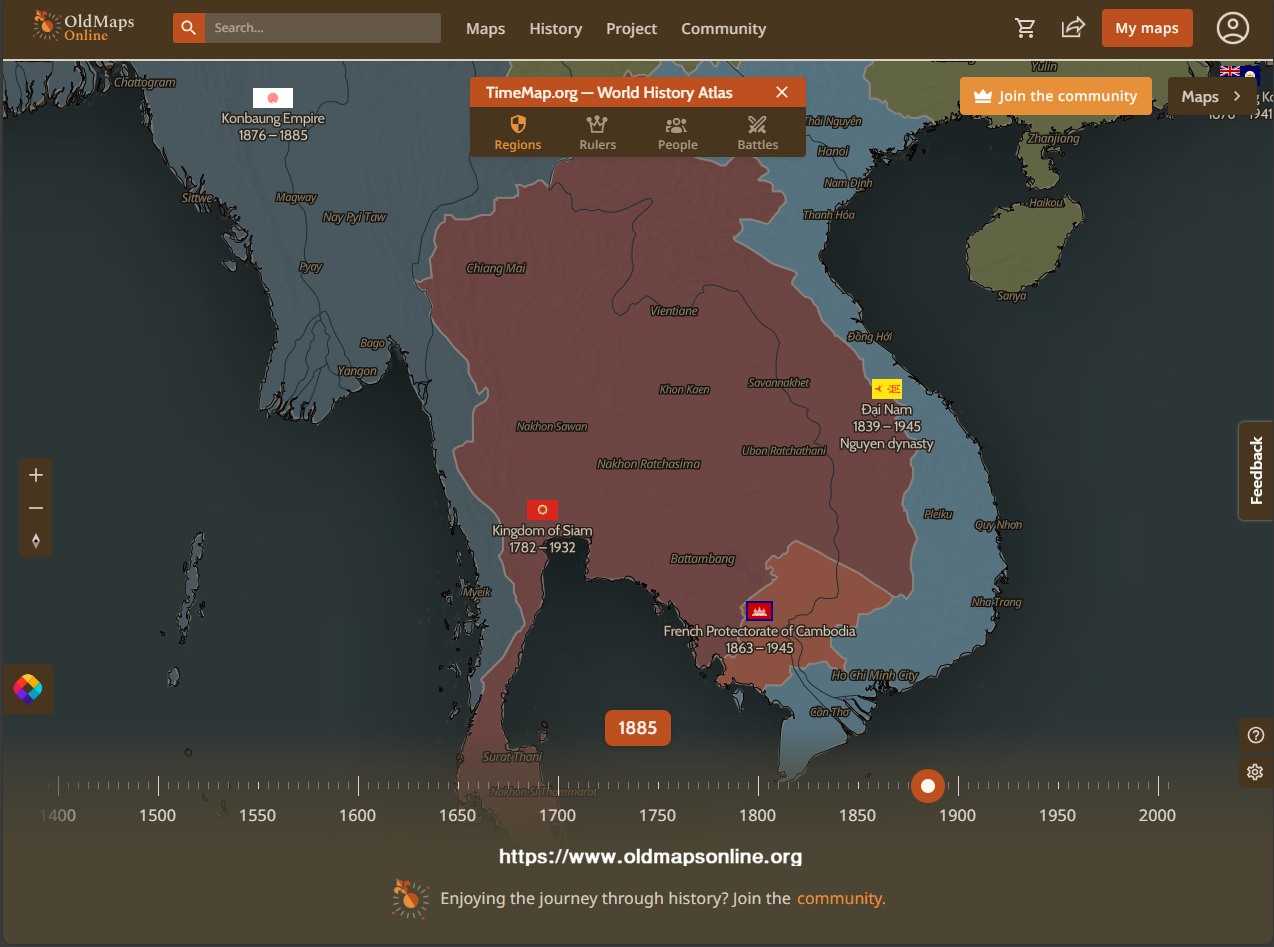Click the Ho Chi Minh City label
Screen dimensions: 1274x947
874,676
